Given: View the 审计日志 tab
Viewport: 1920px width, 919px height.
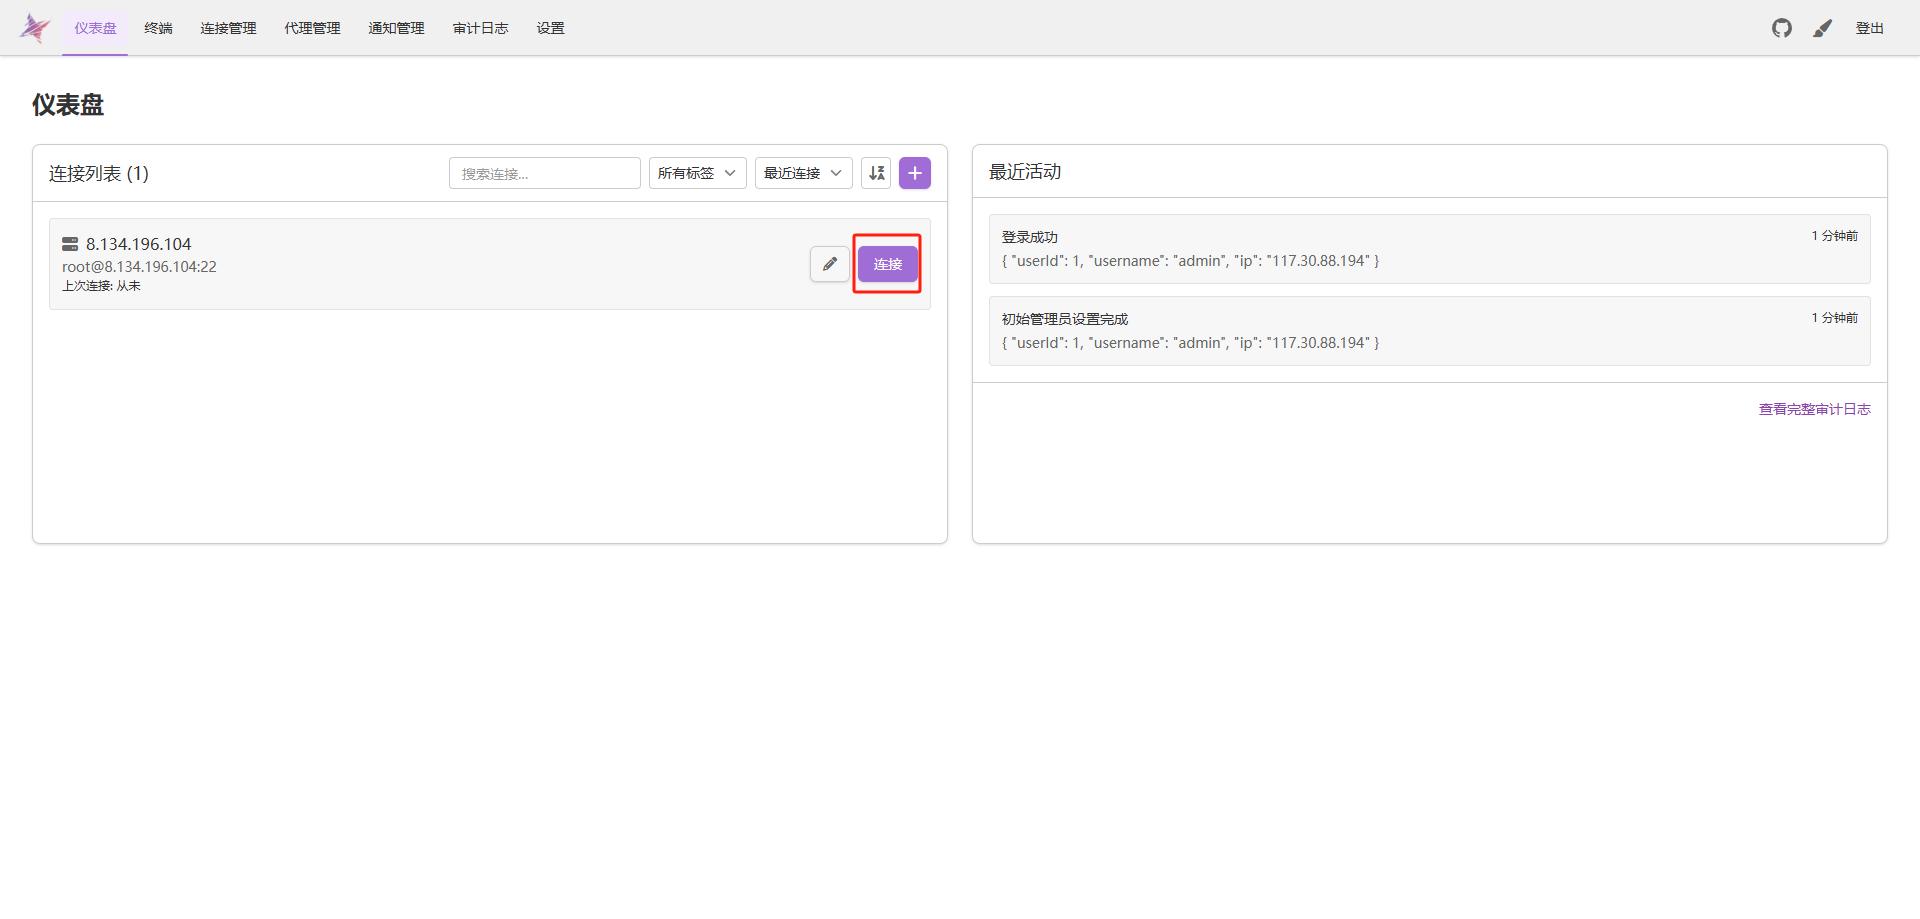Looking at the screenshot, I should [480, 28].
